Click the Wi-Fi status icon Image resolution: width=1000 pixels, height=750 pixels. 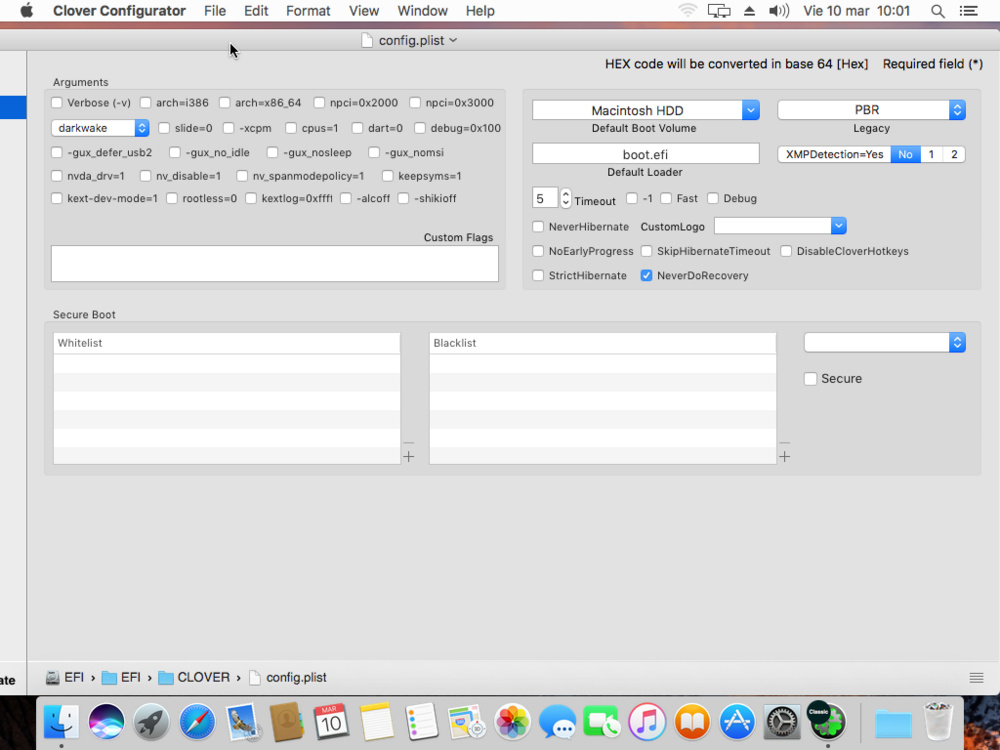(x=688, y=11)
